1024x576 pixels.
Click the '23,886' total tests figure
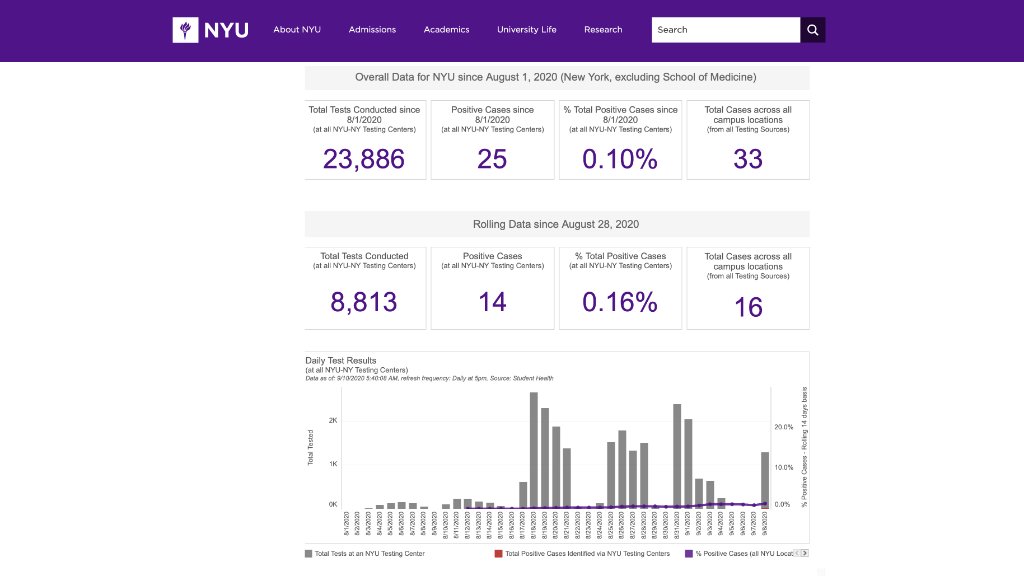click(365, 159)
